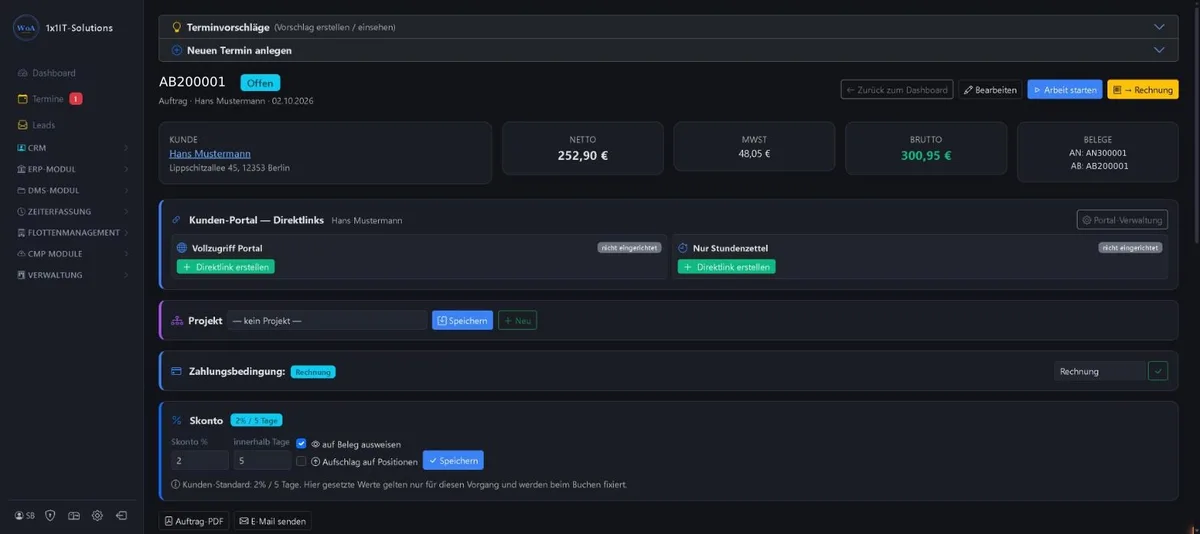Focus the innerhalb Tage input field
1200x534 pixels.
(262, 461)
